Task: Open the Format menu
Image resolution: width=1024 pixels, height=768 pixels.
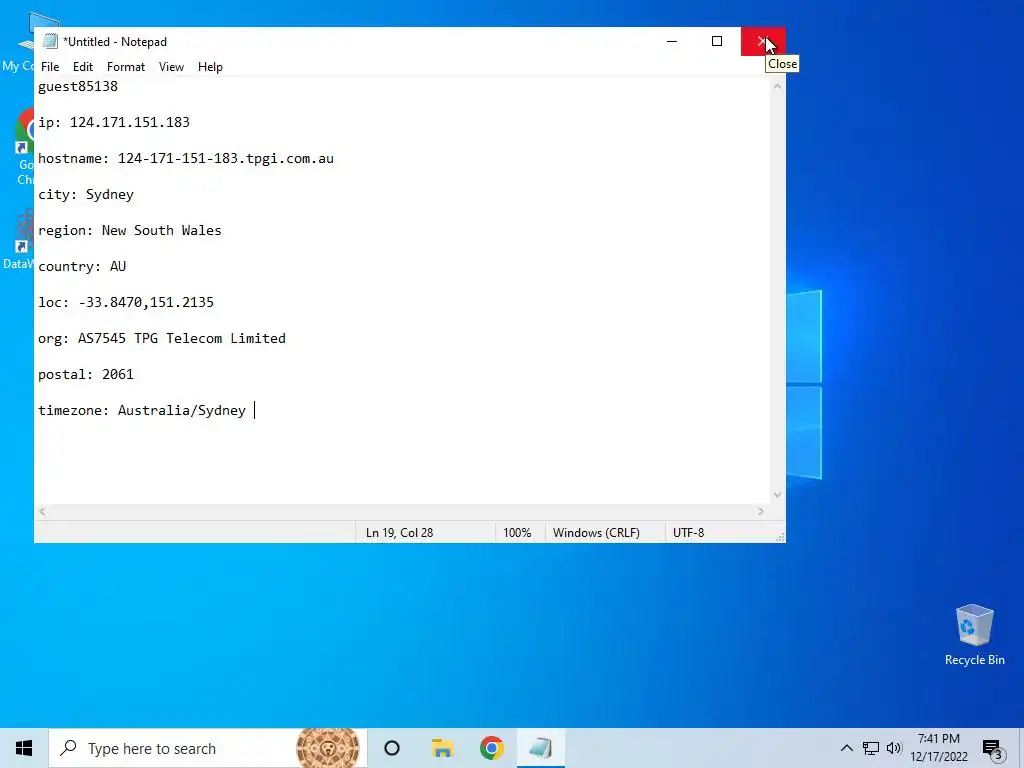Action: pos(125,67)
